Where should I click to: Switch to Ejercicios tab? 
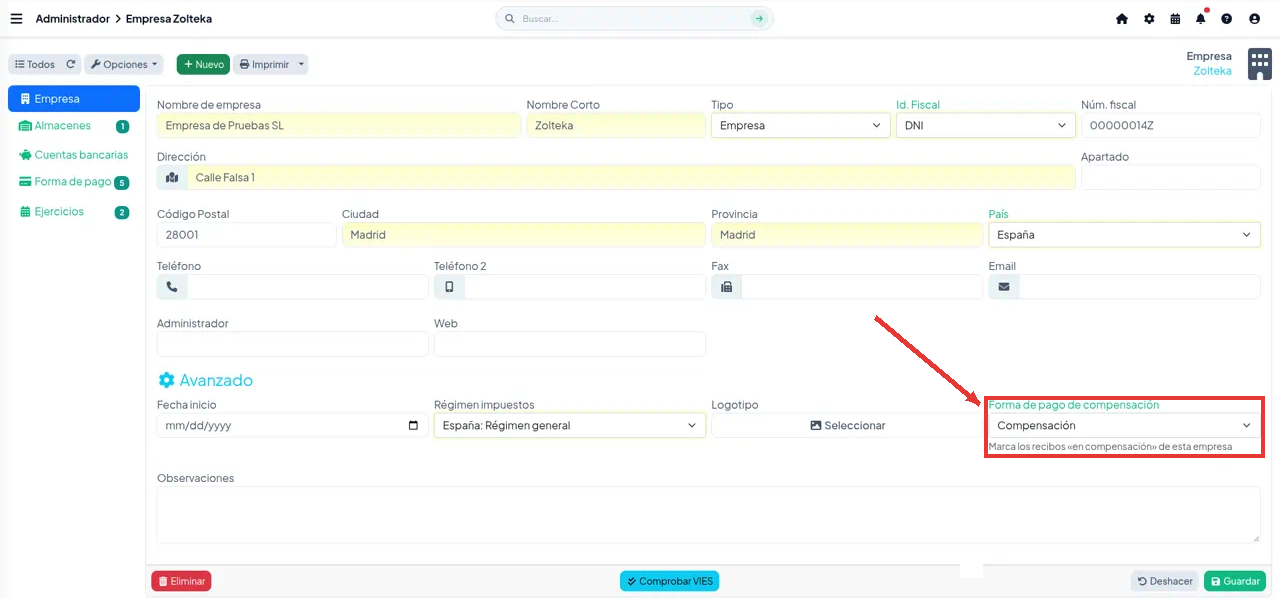(x=74, y=212)
